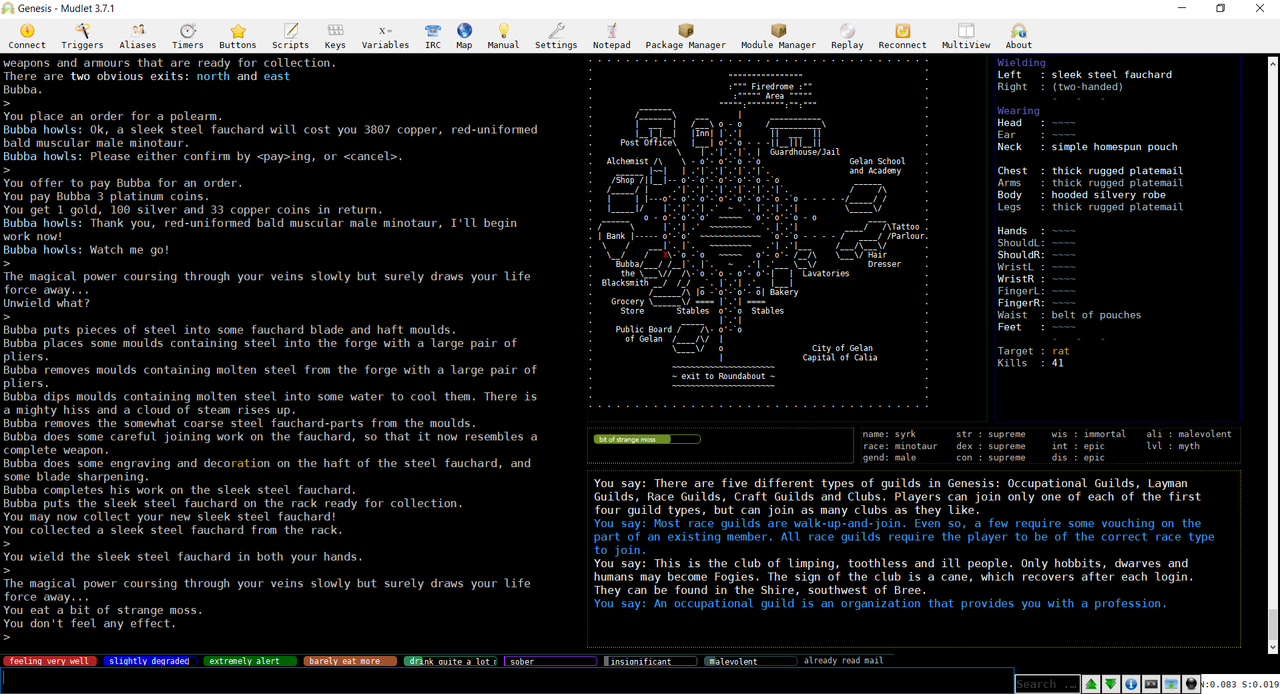The image size is (1280, 694).
Task: Click the Kills count '41'
Action: 1057,363
